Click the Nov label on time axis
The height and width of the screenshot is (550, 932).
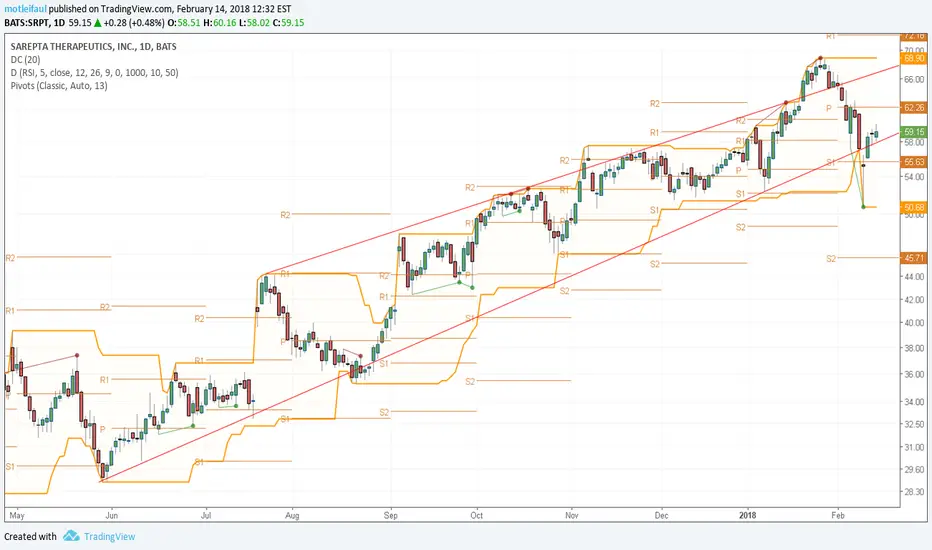(572, 516)
